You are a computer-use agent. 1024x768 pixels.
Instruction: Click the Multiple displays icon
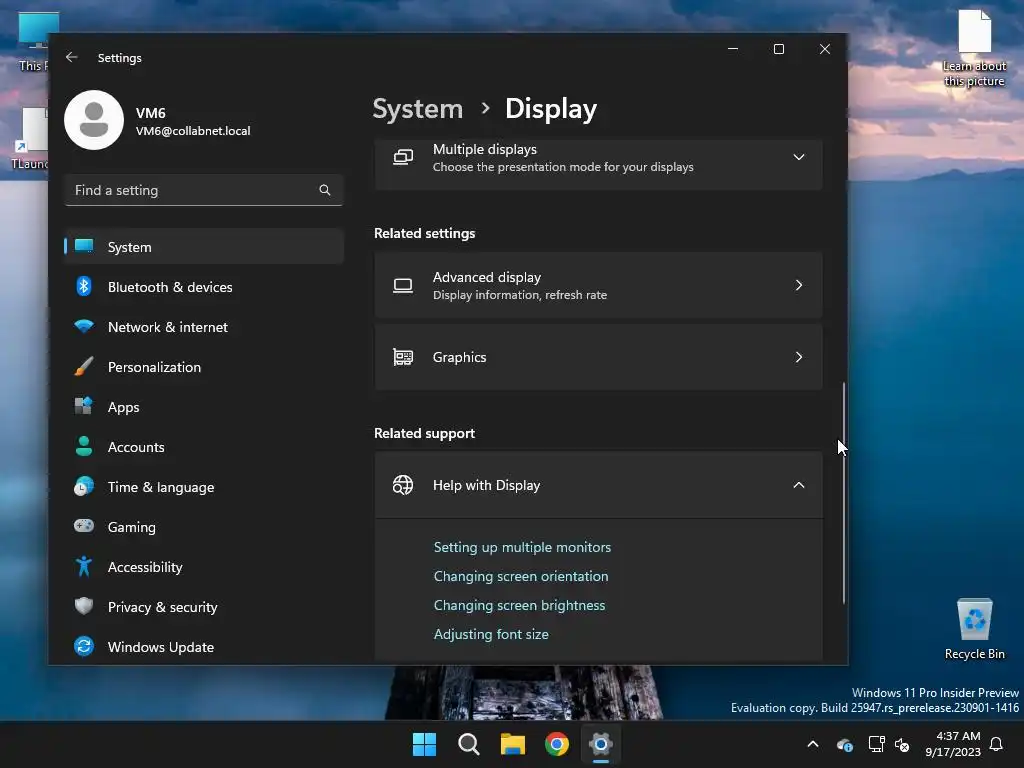tap(403, 157)
